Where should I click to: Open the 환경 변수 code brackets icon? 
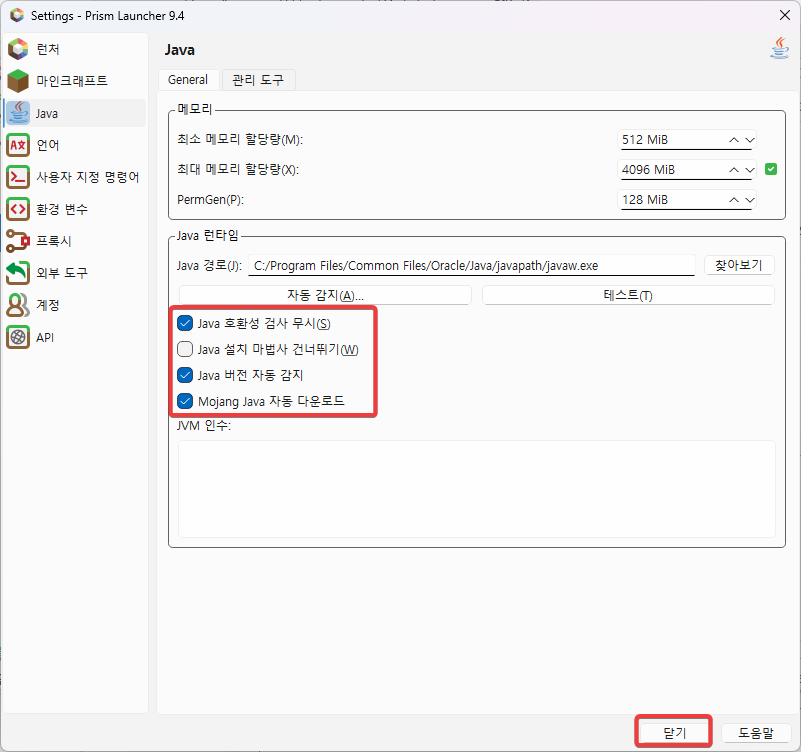pyautogui.click(x=18, y=209)
